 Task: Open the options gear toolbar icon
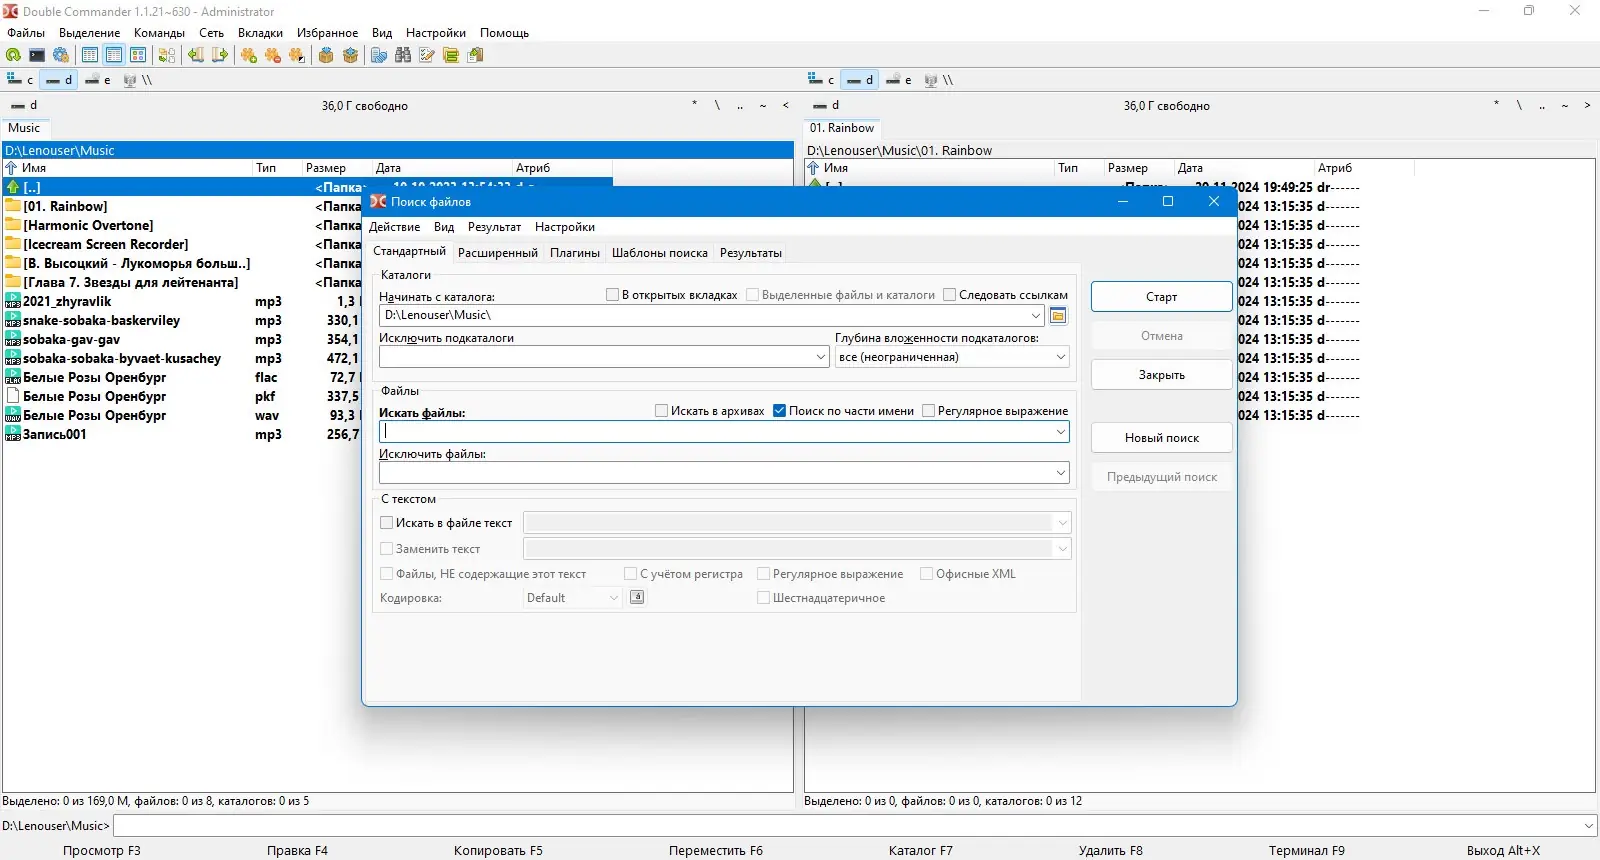click(61, 55)
